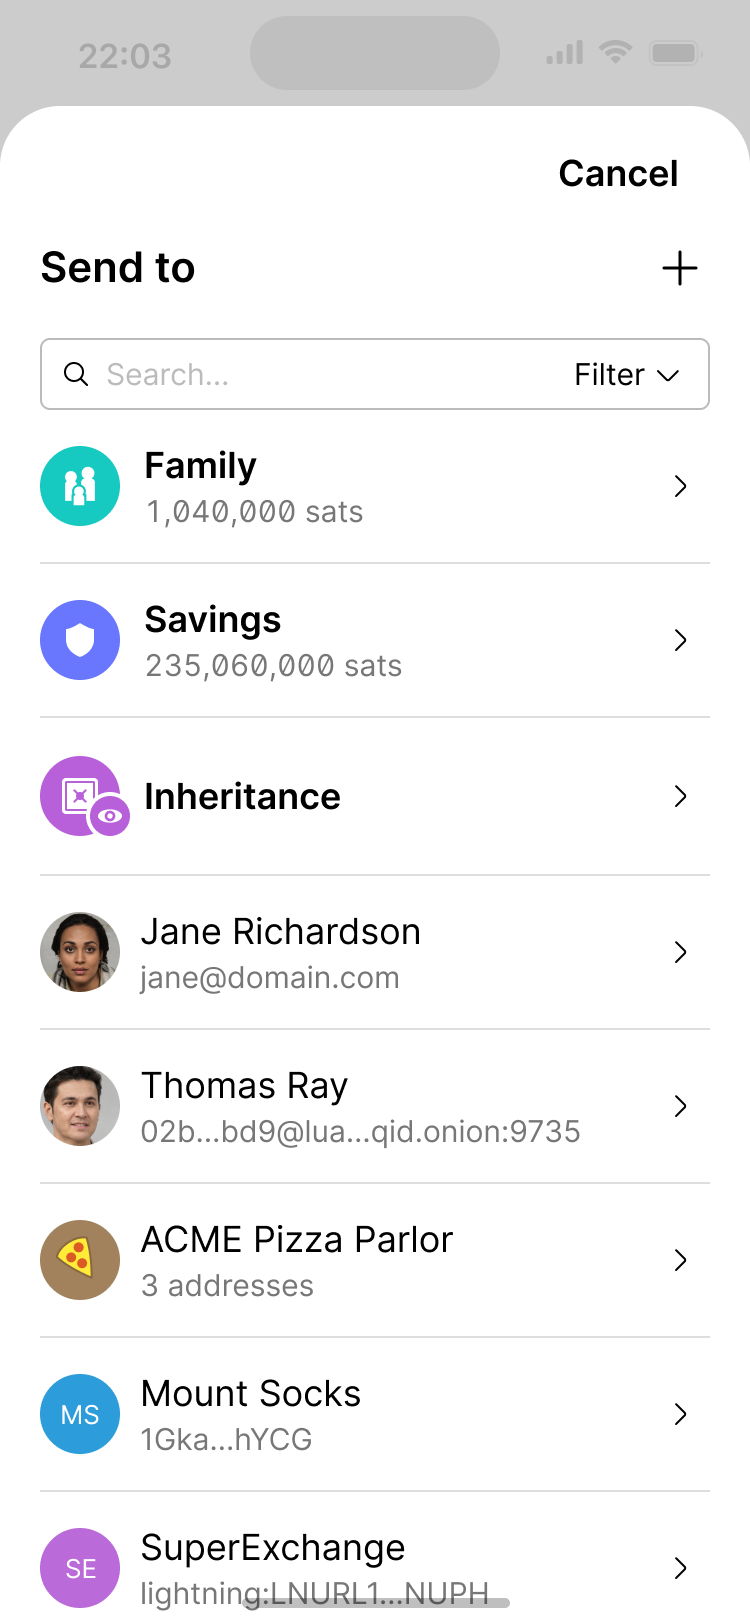750x1624 pixels.
Task: Click the magnifier search icon
Action: (76, 374)
